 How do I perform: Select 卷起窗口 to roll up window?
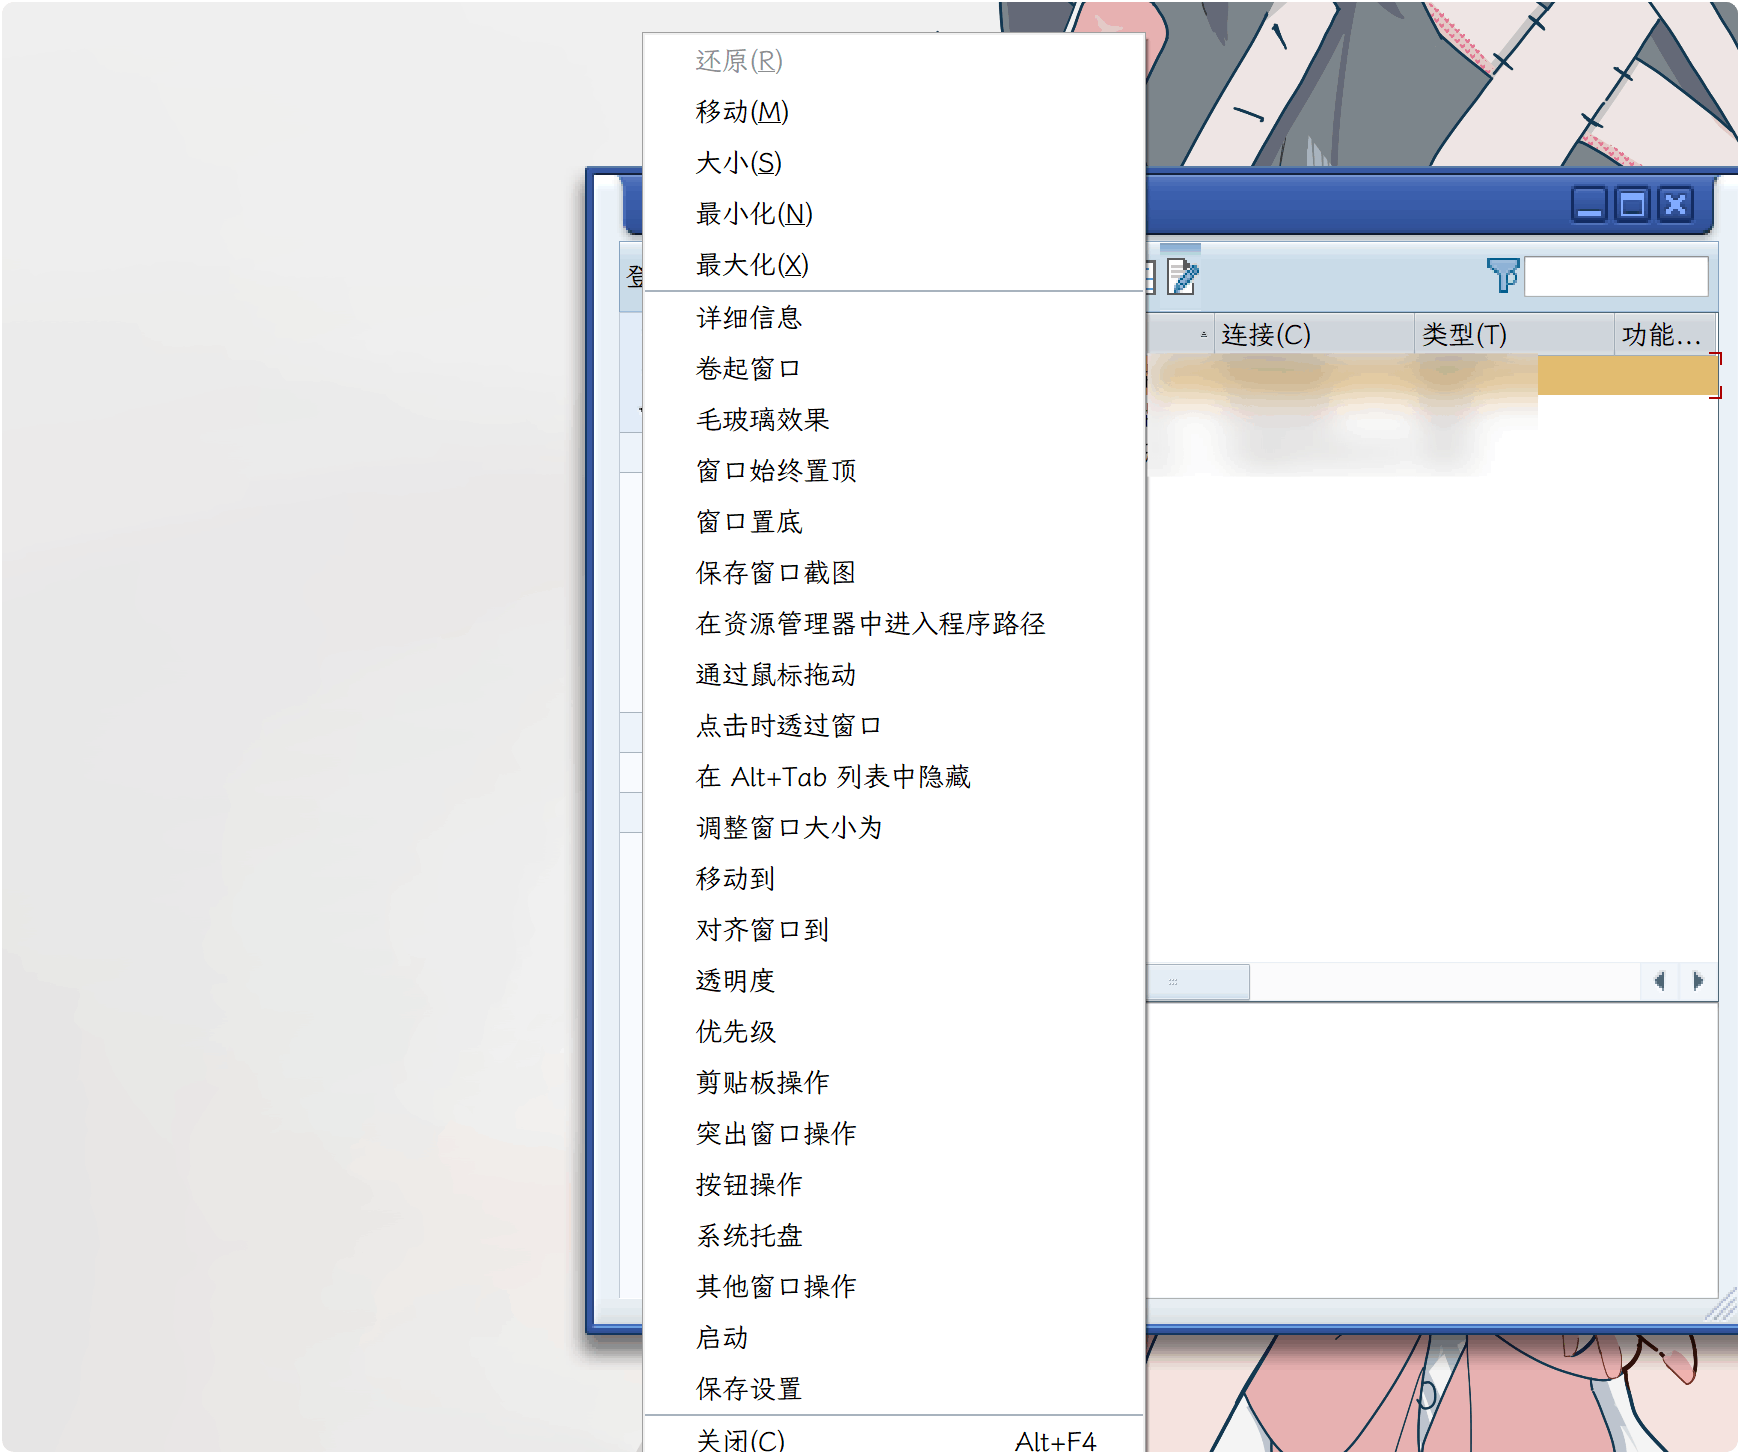coord(748,369)
